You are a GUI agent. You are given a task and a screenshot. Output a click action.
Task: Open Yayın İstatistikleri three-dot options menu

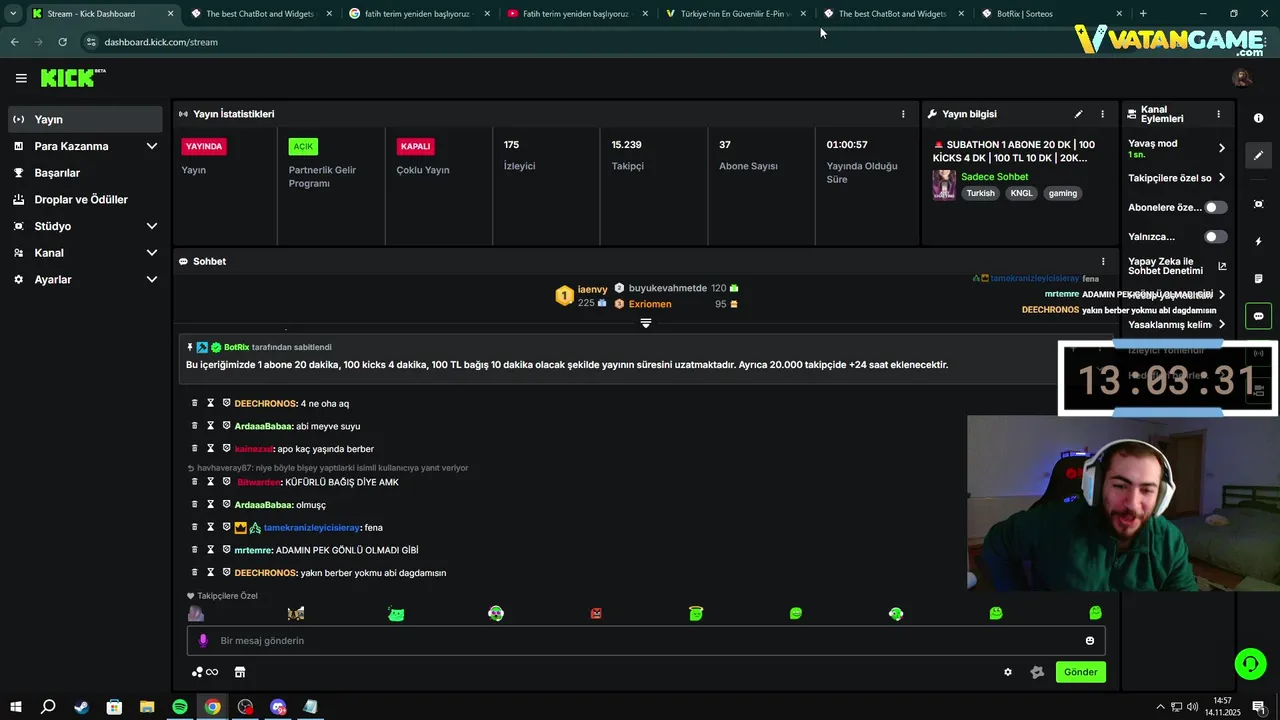point(903,114)
